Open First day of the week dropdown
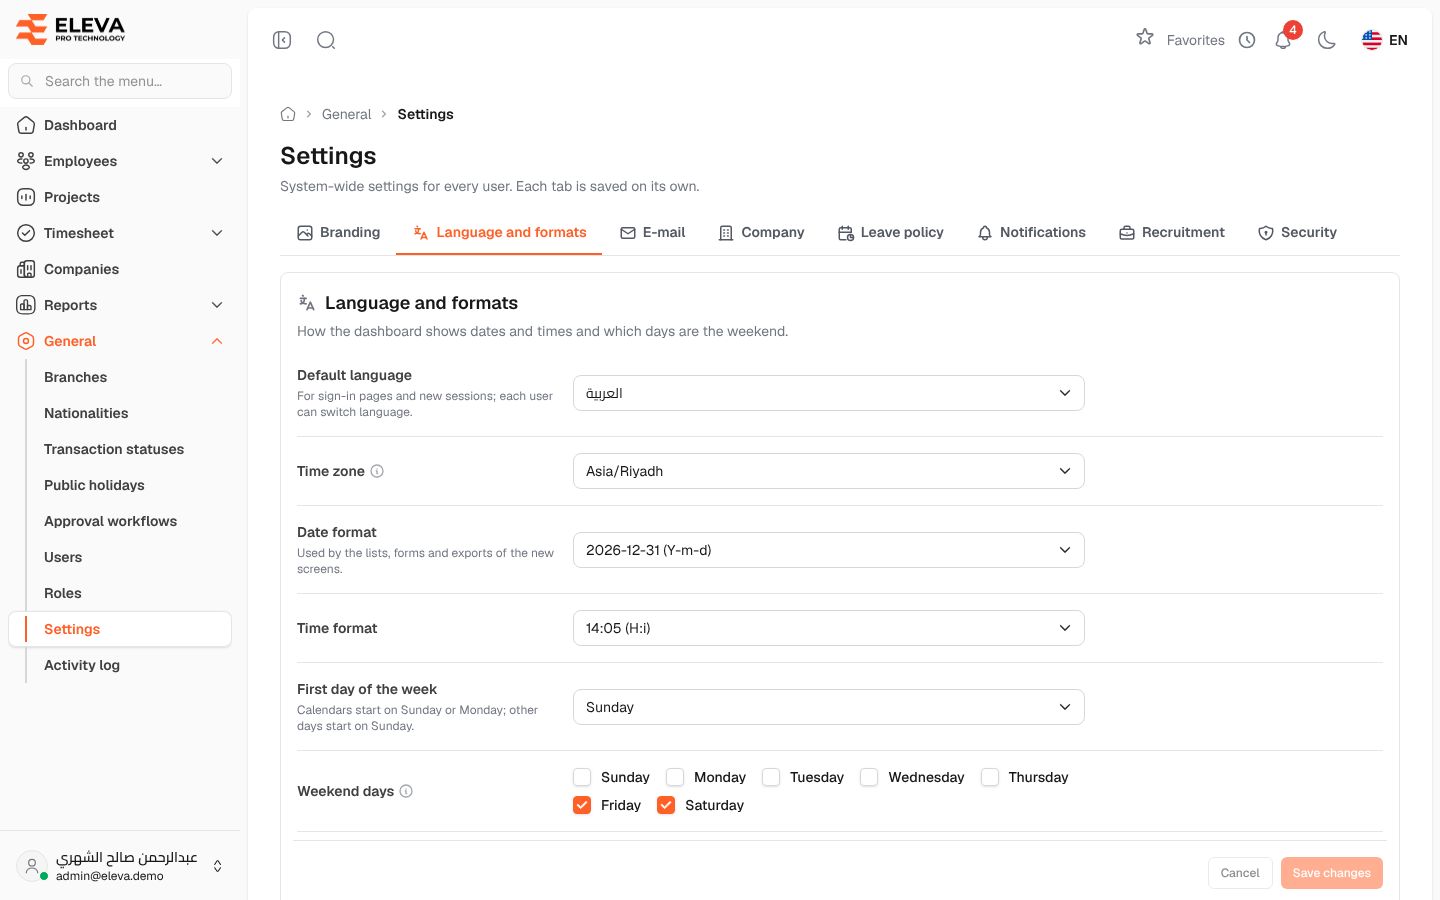This screenshot has width=1440, height=900. pyautogui.click(x=829, y=707)
